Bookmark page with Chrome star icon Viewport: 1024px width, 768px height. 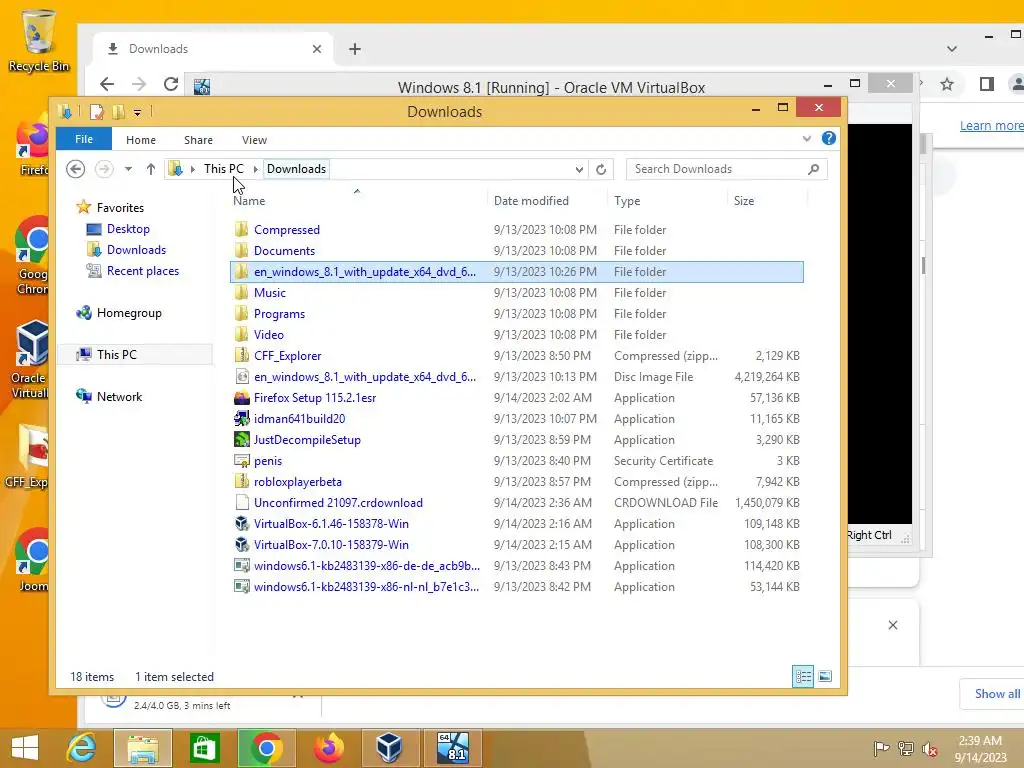pyautogui.click(x=947, y=84)
